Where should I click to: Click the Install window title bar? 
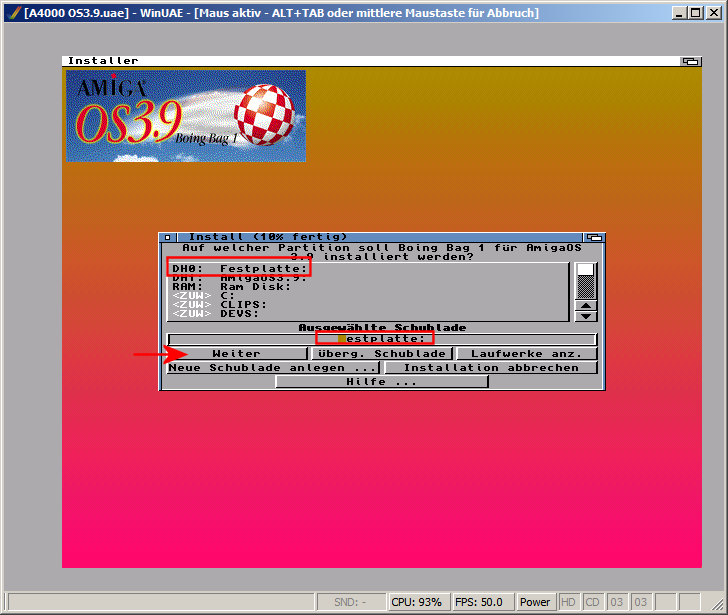point(379,237)
